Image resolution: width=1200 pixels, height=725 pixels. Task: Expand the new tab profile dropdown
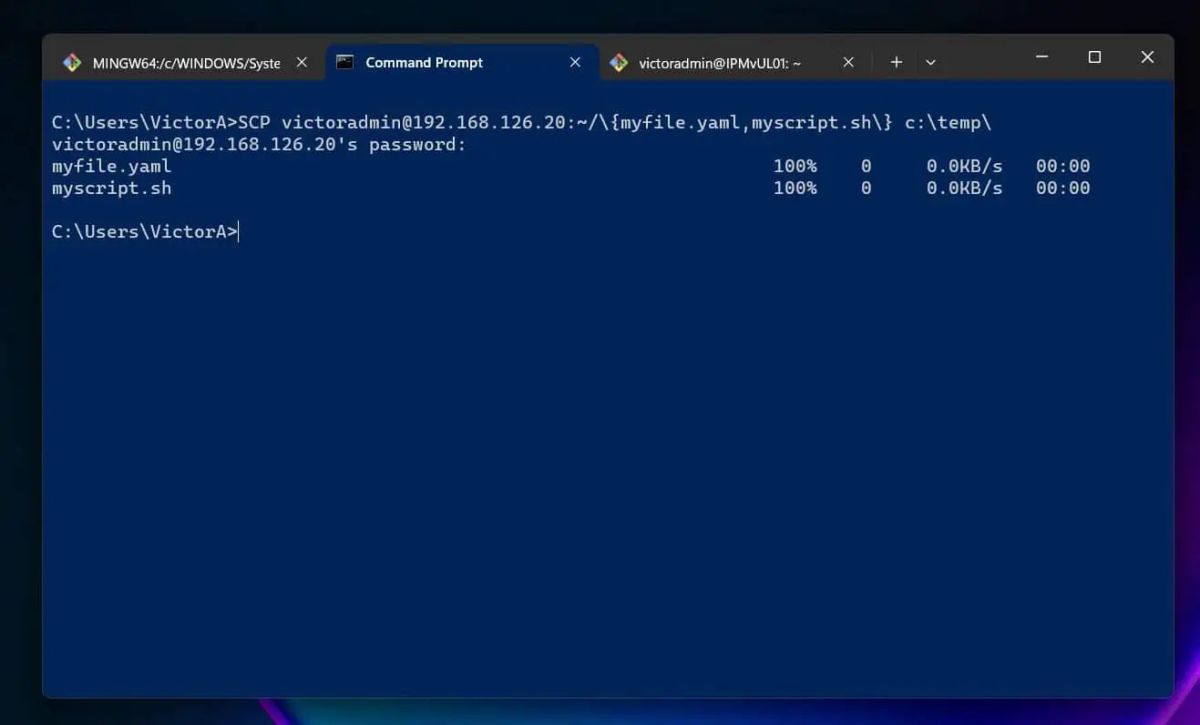click(931, 62)
